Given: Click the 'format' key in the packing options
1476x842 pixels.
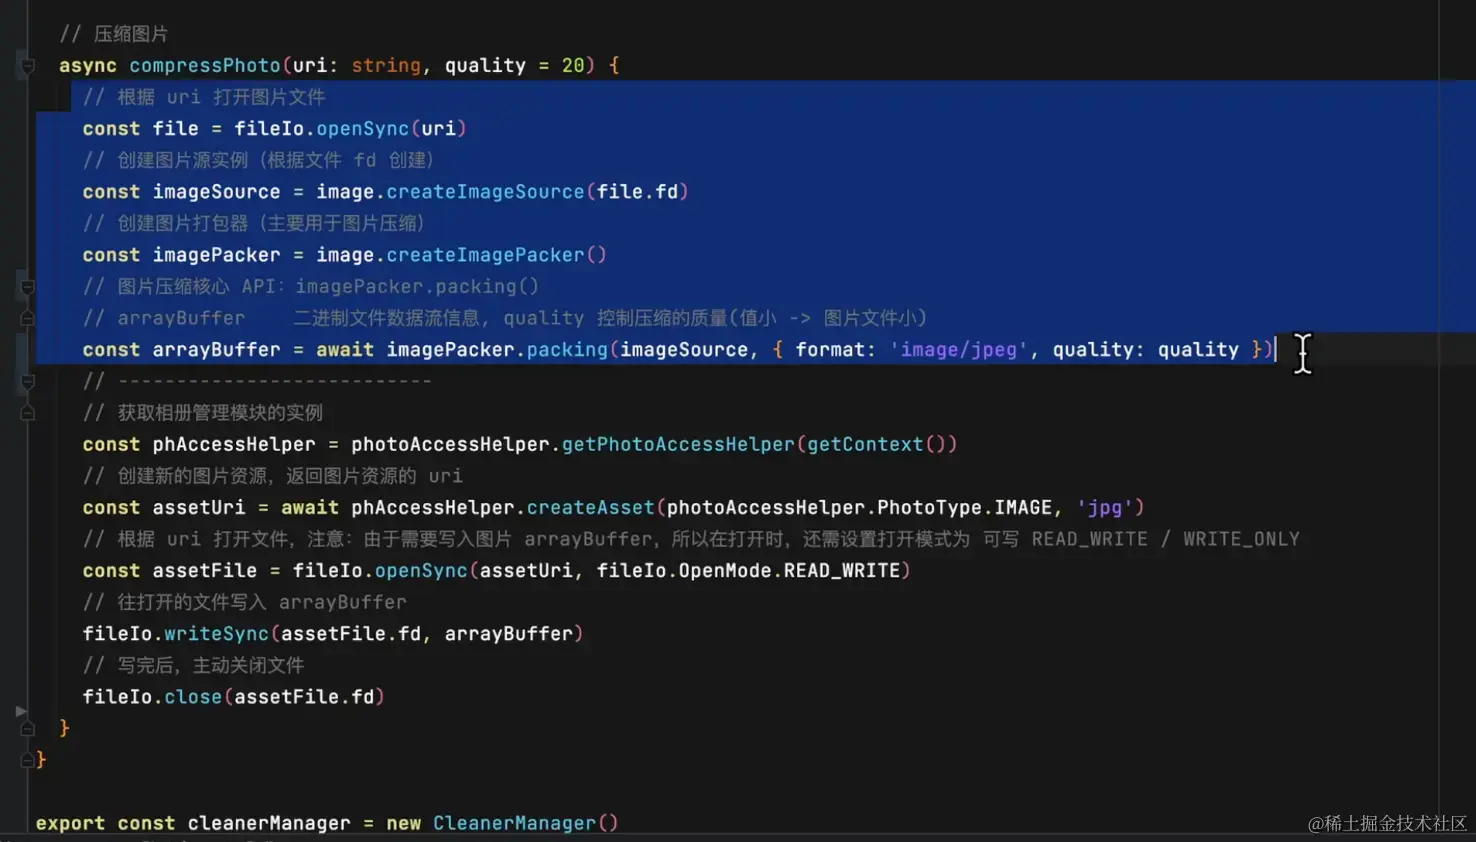Looking at the screenshot, I should click(830, 350).
